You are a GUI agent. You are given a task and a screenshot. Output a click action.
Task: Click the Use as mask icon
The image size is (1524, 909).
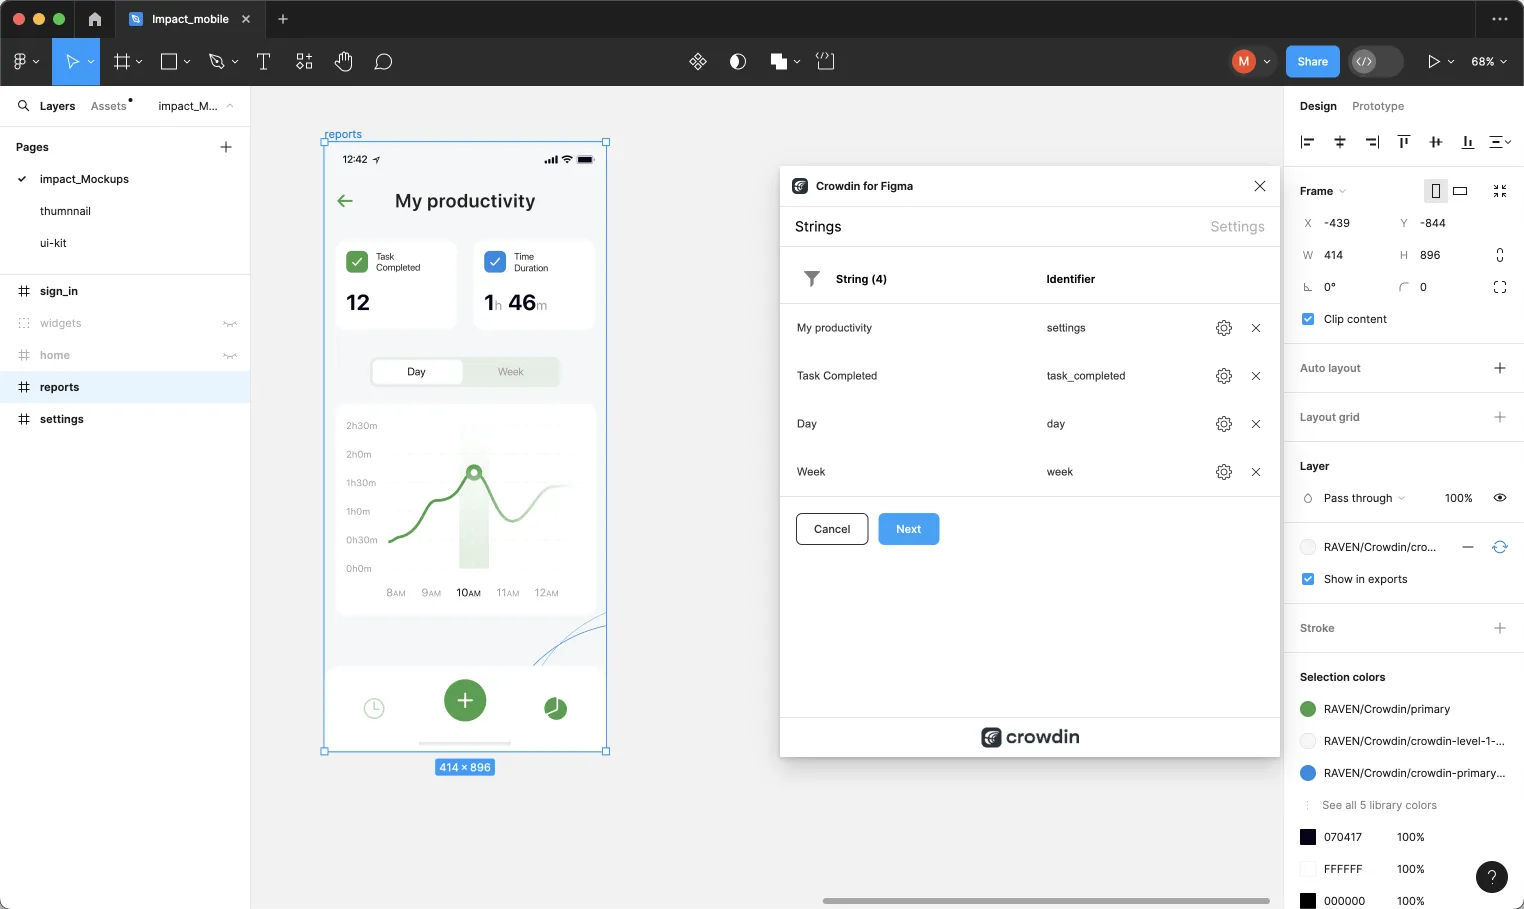tap(738, 62)
